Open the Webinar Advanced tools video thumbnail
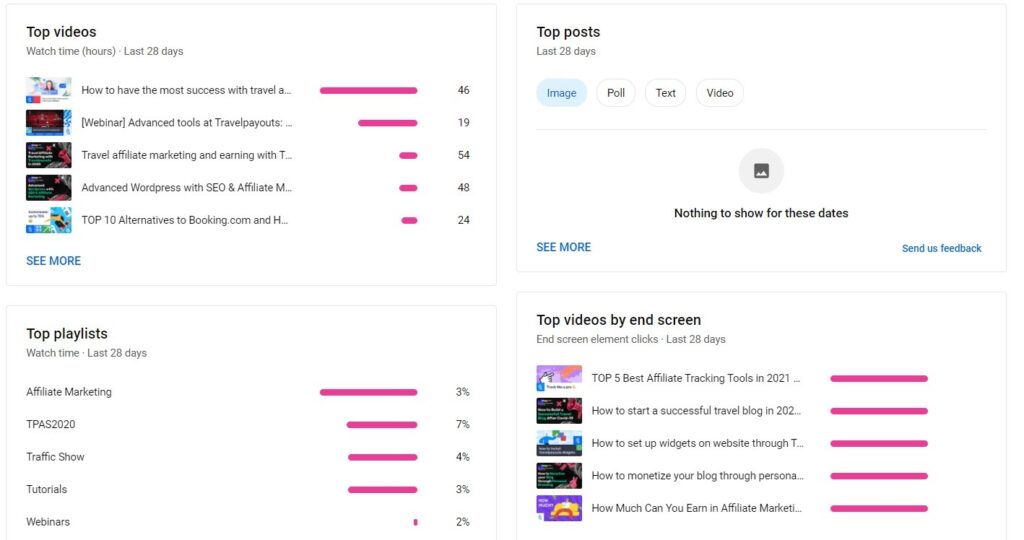This screenshot has height=540, width=1024. pos(48,123)
